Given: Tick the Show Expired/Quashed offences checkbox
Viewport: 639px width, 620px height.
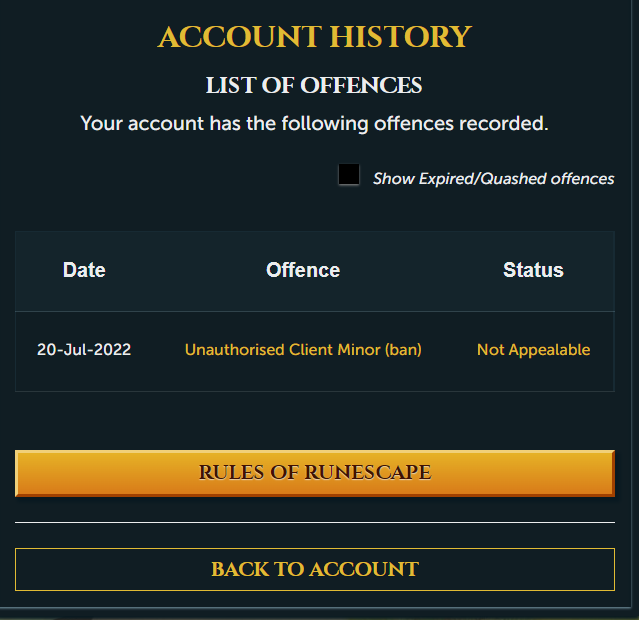Looking at the screenshot, I should 349,174.
